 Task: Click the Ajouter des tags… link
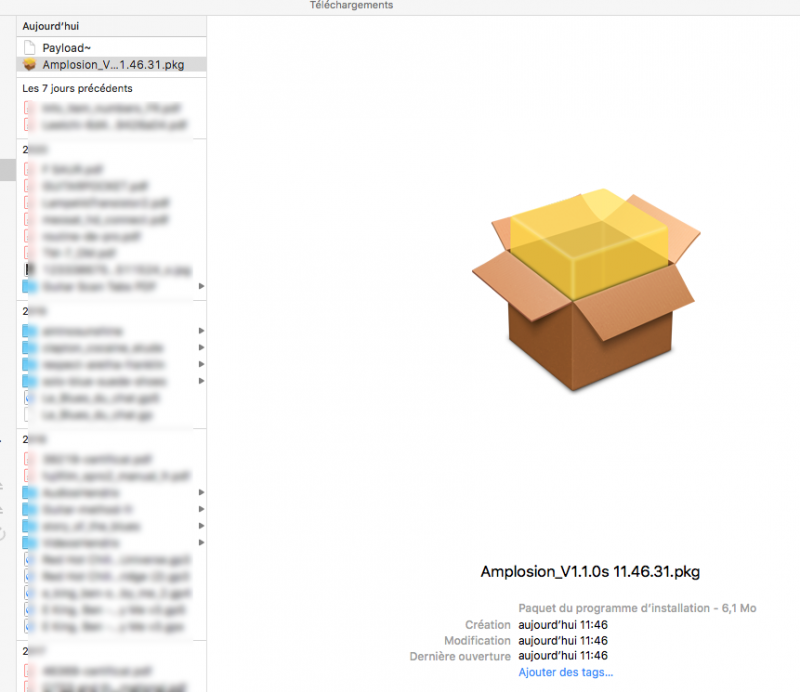point(565,672)
